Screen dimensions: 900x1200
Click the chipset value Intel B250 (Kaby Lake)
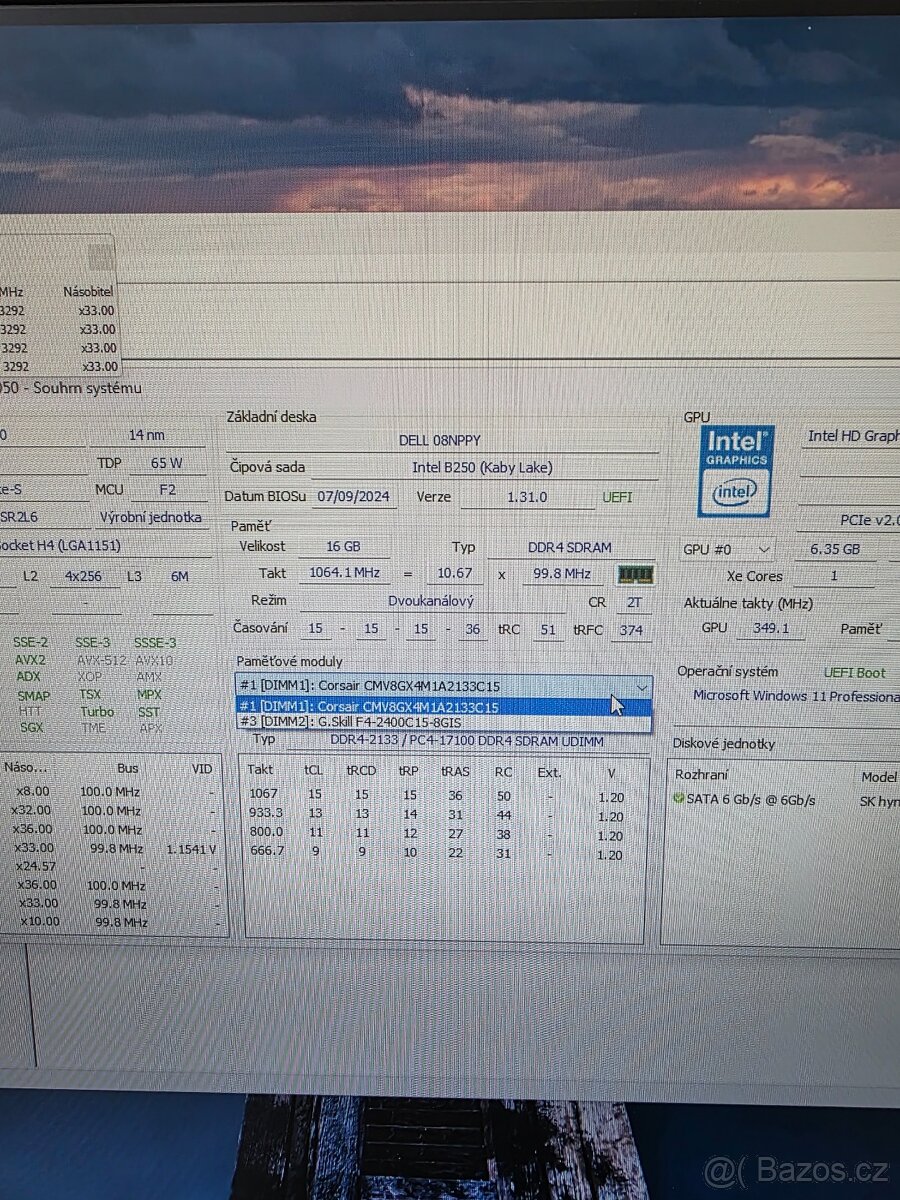(x=482, y=467)
